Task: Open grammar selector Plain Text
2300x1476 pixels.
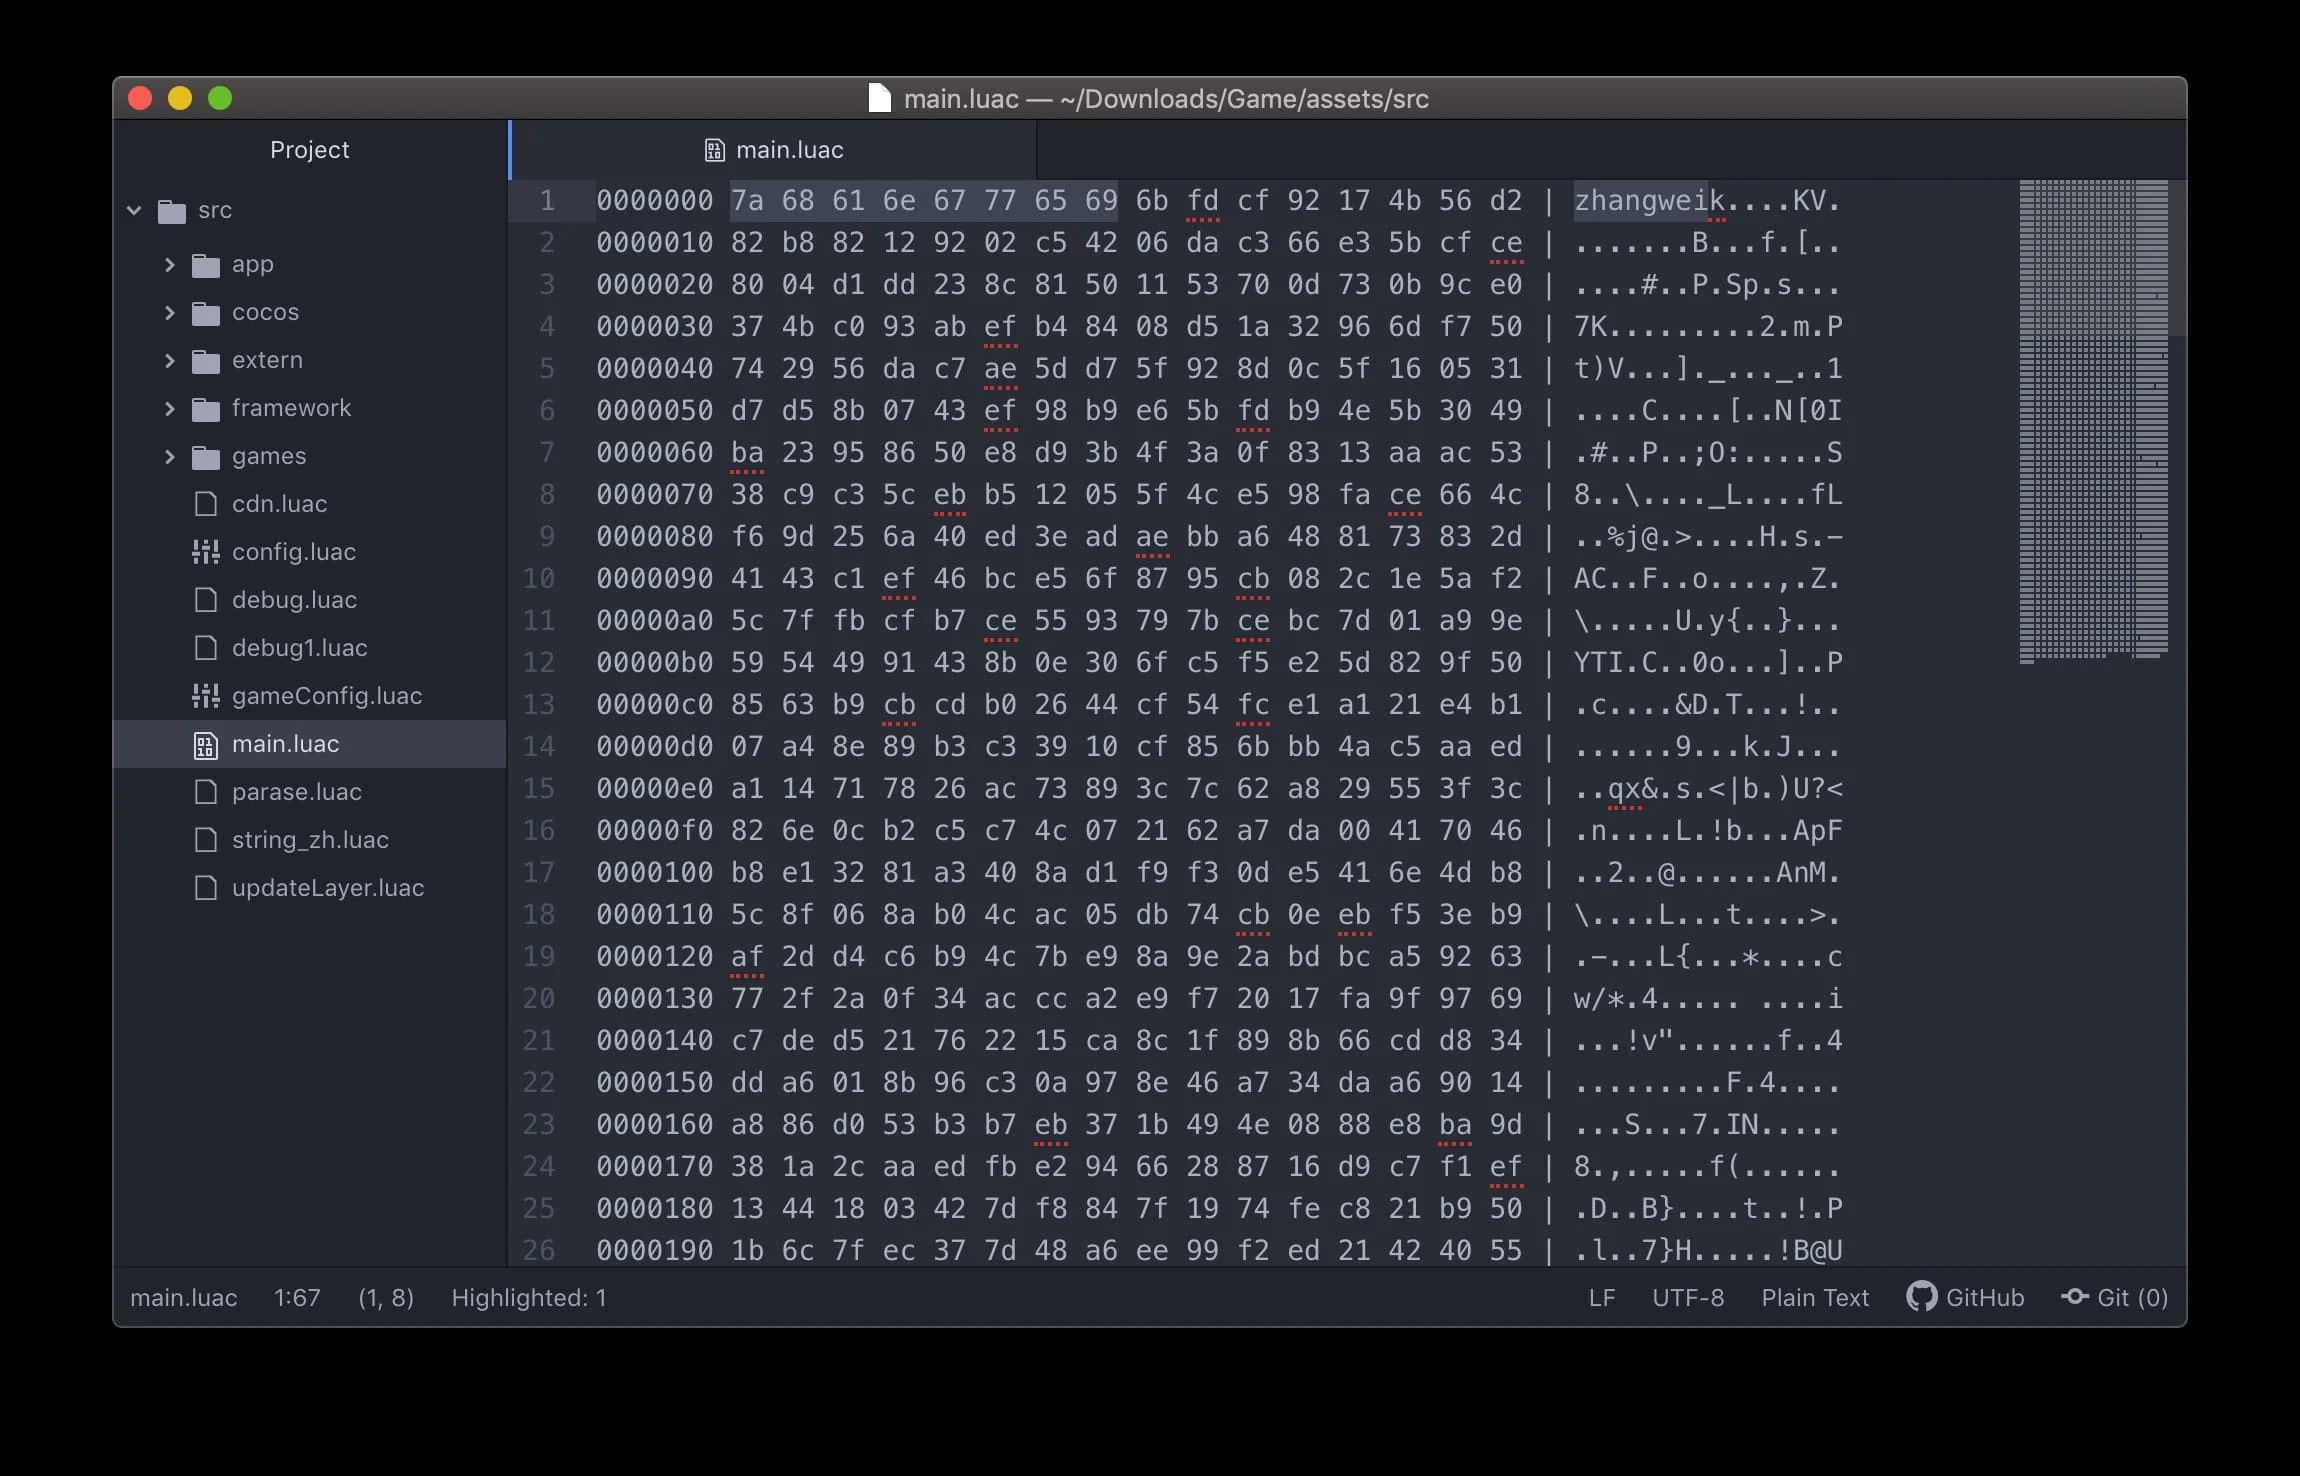Action: 1815,1298
